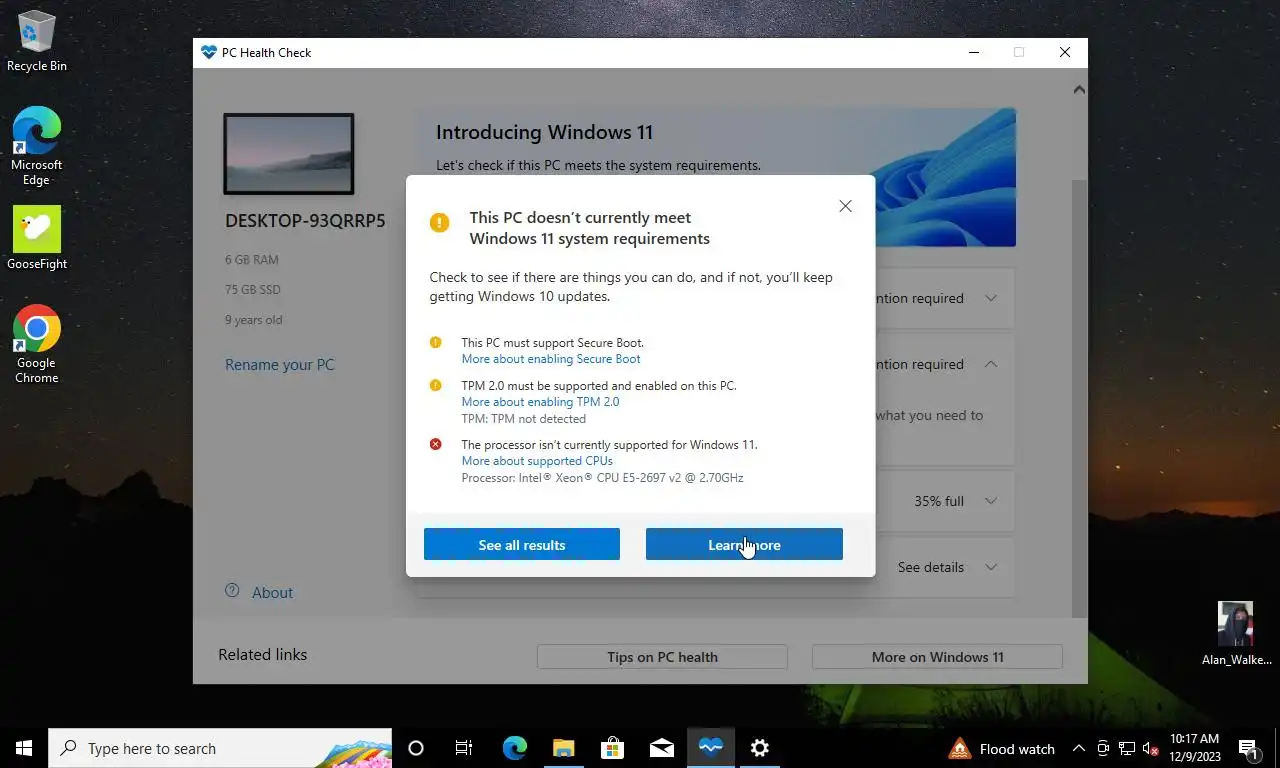This screenshot has height=768, width=1280.
Task: Click the About question mark icon
Action: point(232,591)
